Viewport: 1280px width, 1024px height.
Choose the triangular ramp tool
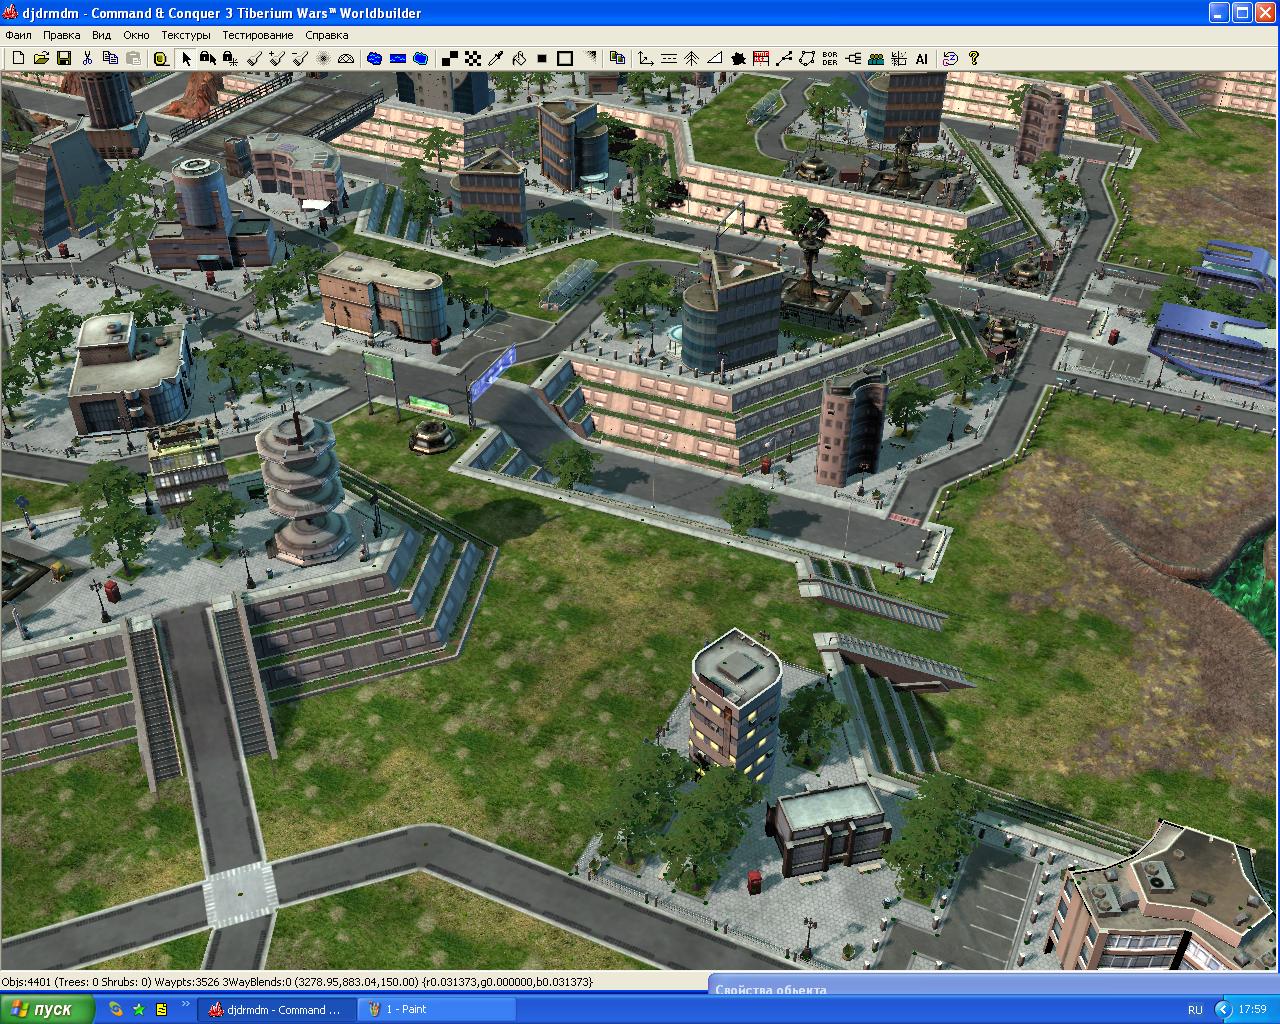[x=715, y=59]
